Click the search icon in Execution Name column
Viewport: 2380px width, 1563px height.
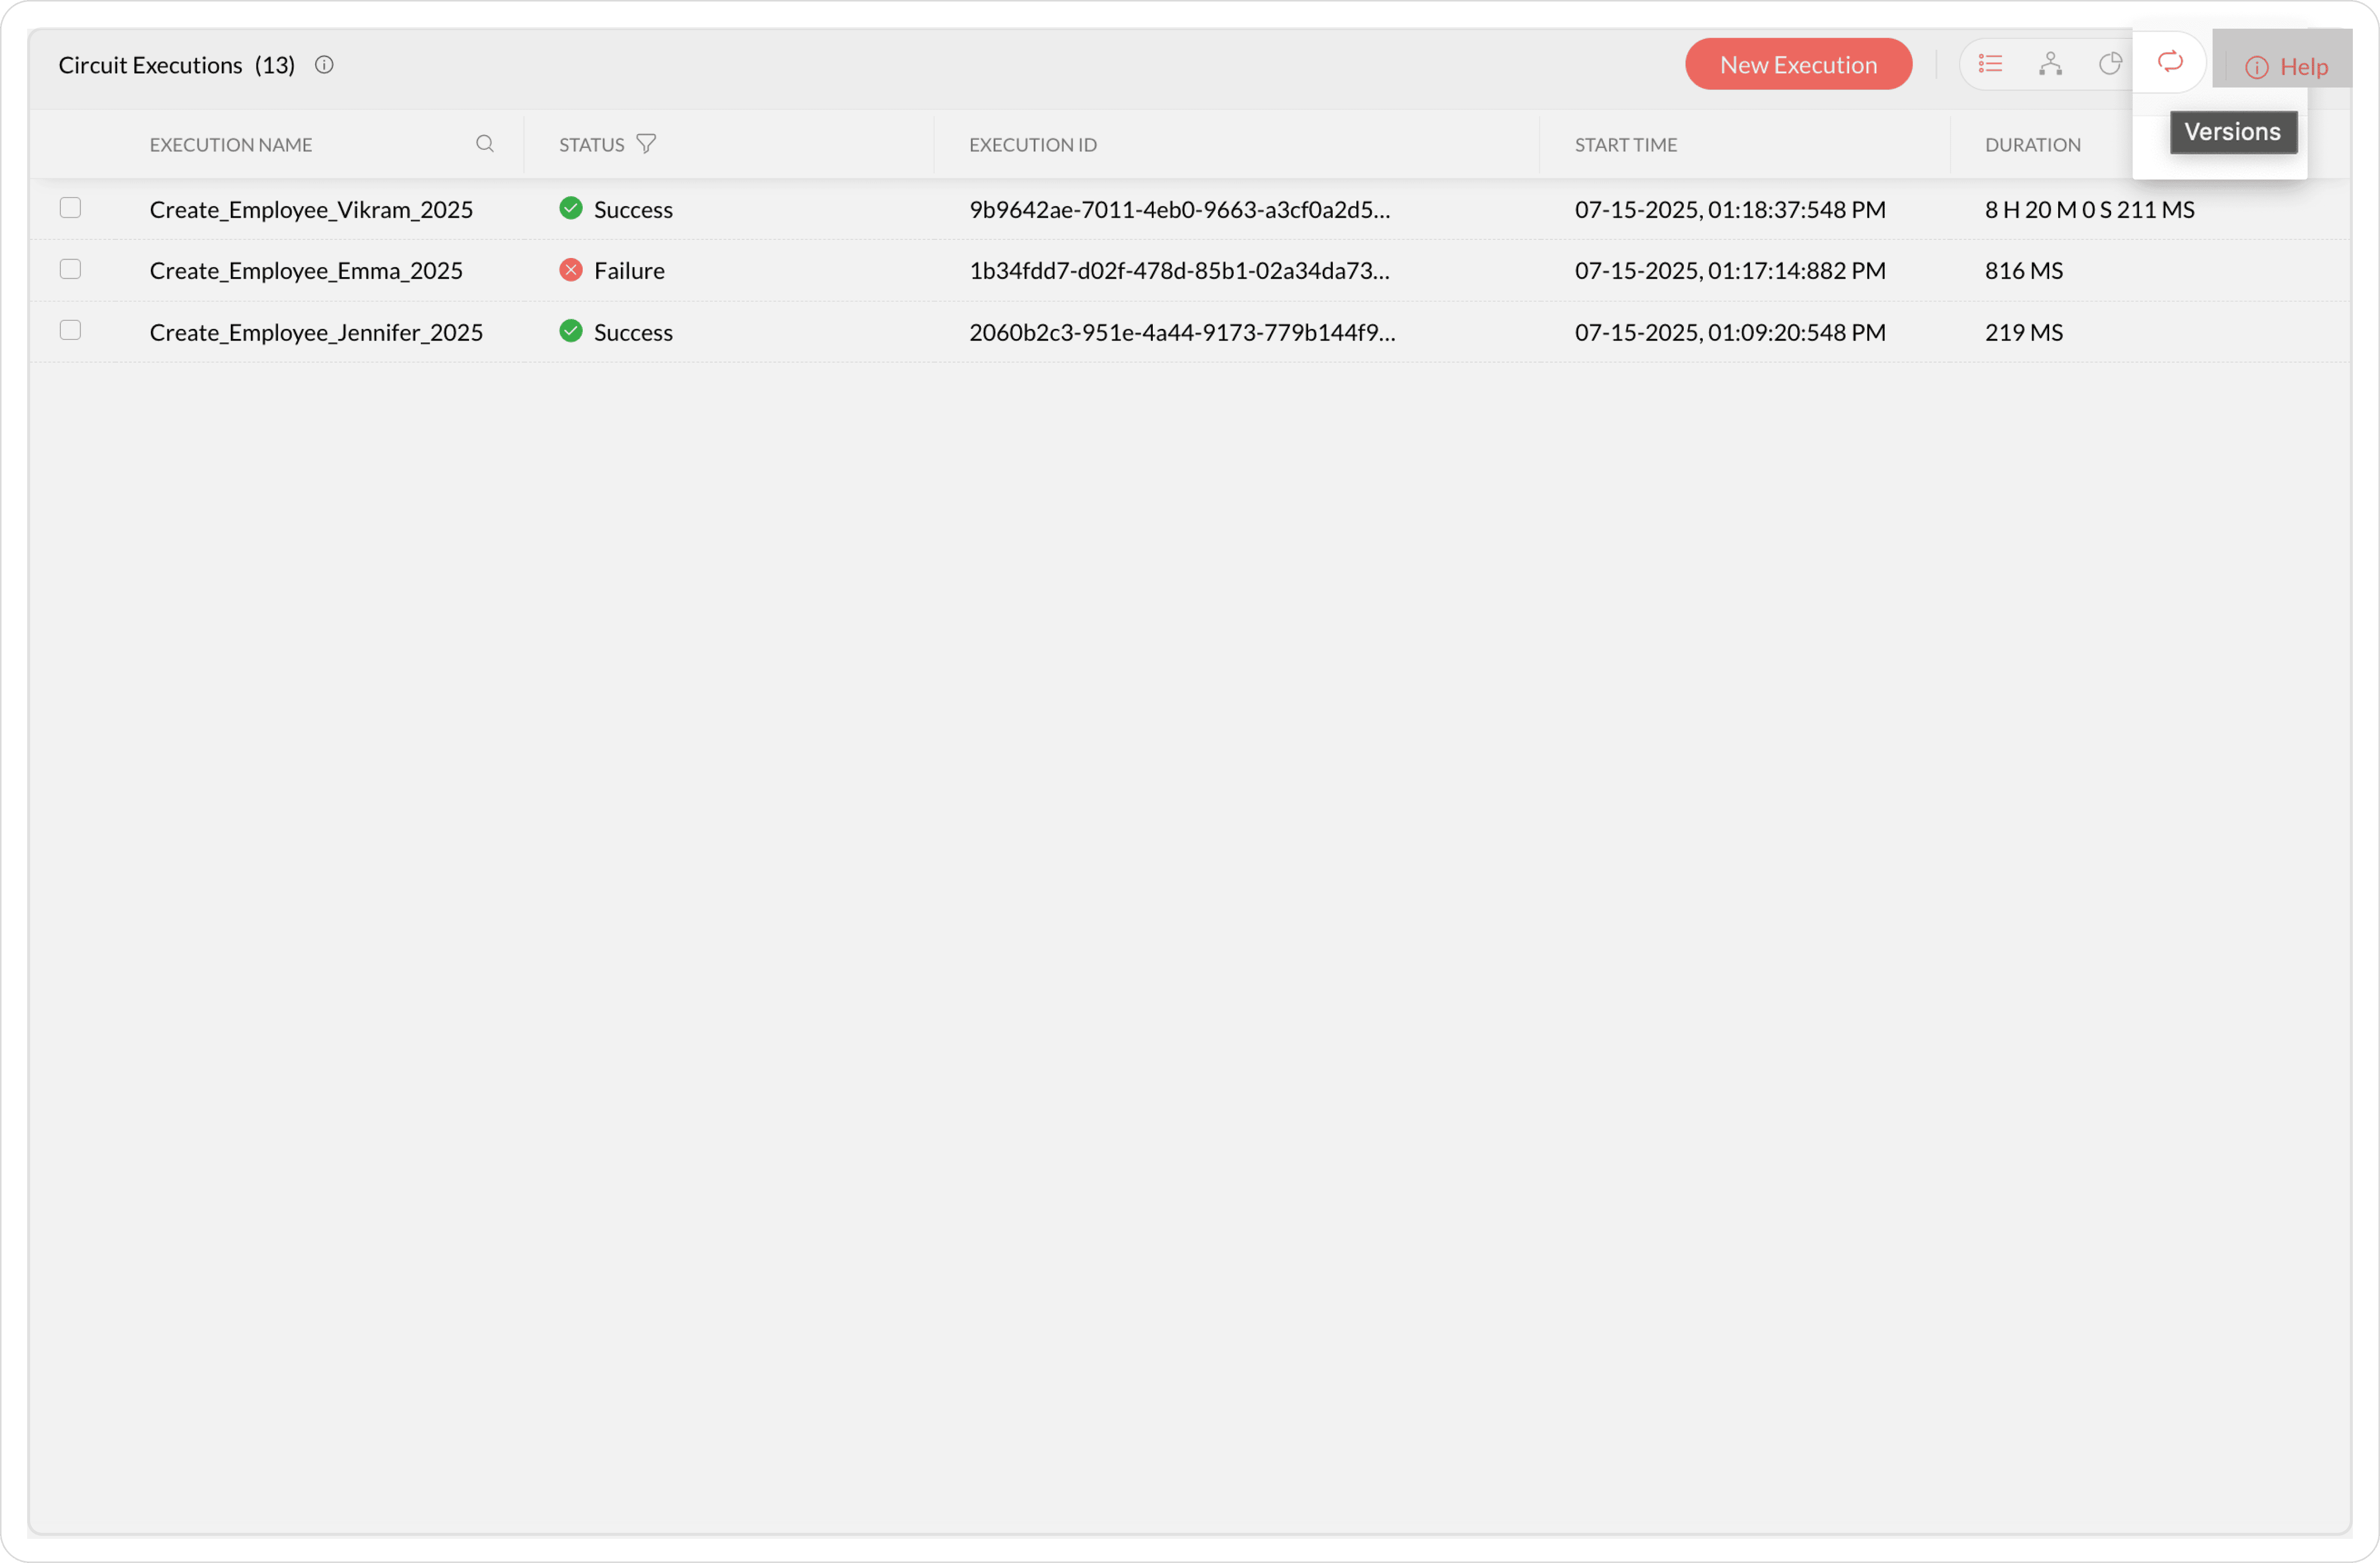pos(485,144)
